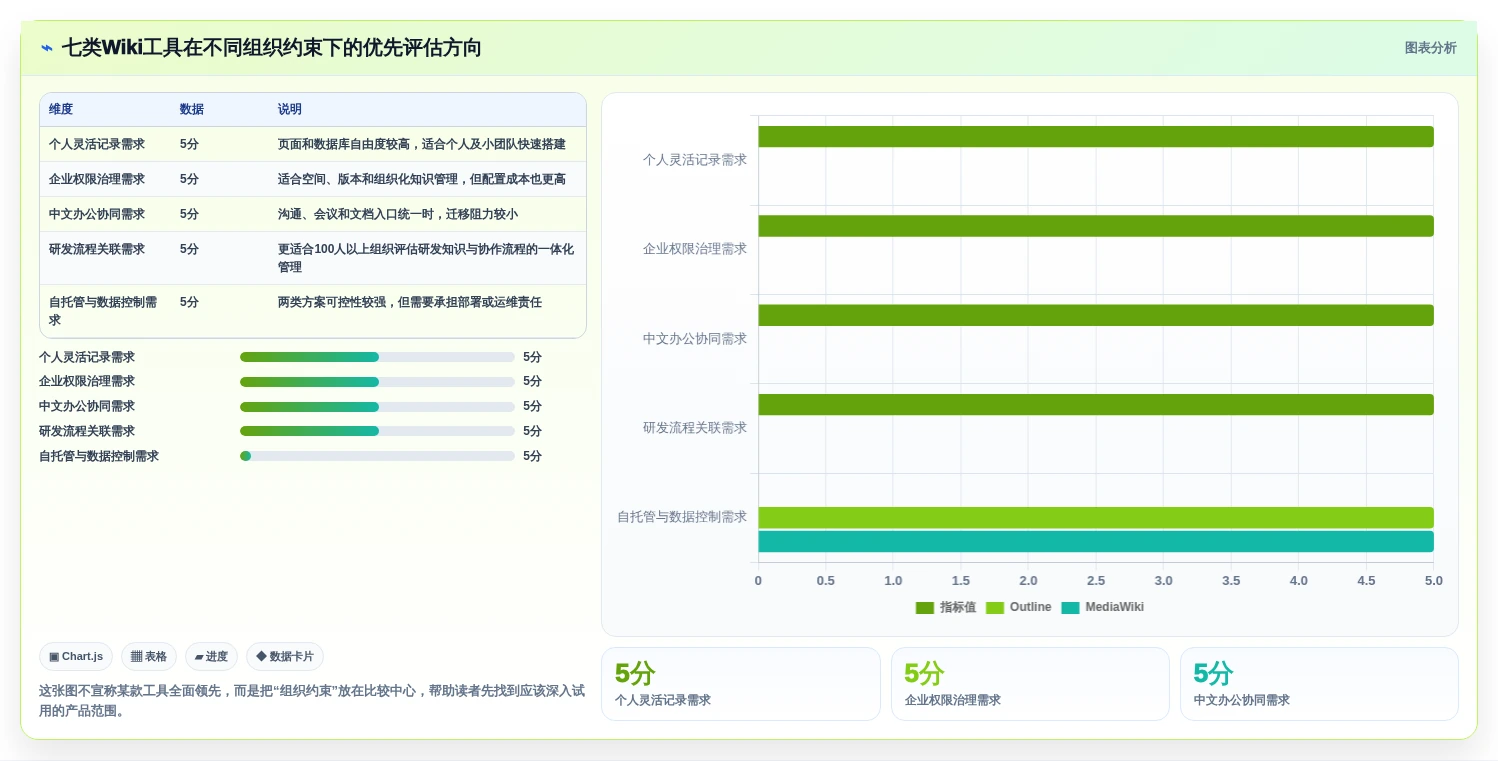The image size is (1498, 761).
Task: Open the 5分 企业权限治理需求 data card
Action: click(x=1030, y=684)
